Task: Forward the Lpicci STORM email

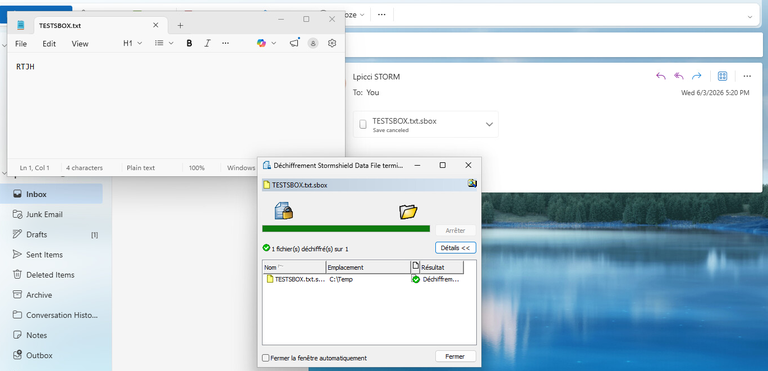Action: click(696, 76)
